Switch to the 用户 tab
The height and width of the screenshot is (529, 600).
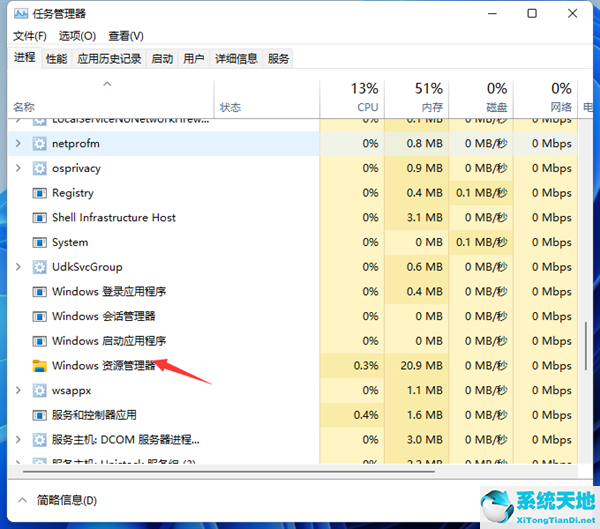point(194,59)
